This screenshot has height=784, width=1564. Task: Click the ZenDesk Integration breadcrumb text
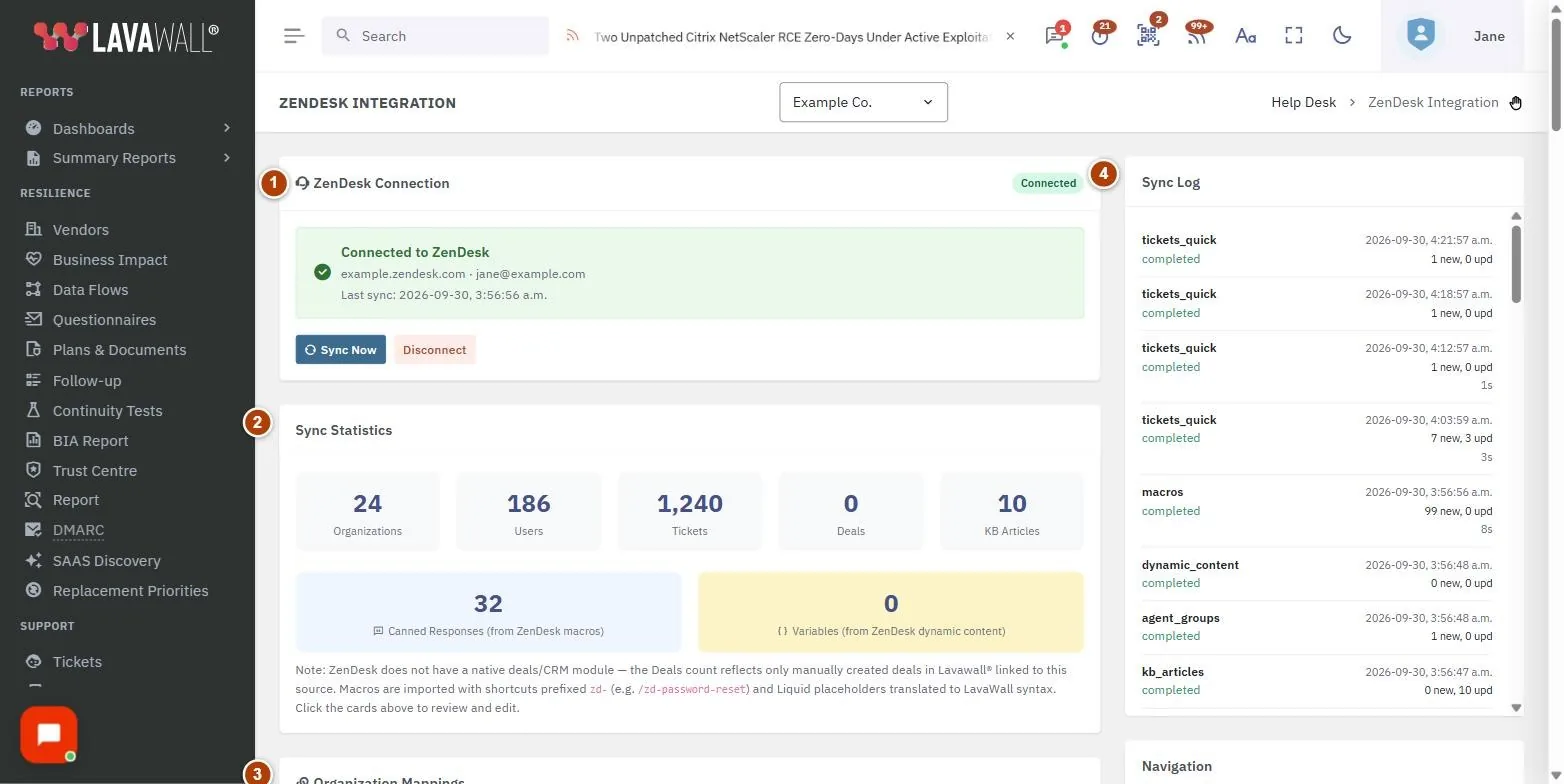click(1433, 102)
